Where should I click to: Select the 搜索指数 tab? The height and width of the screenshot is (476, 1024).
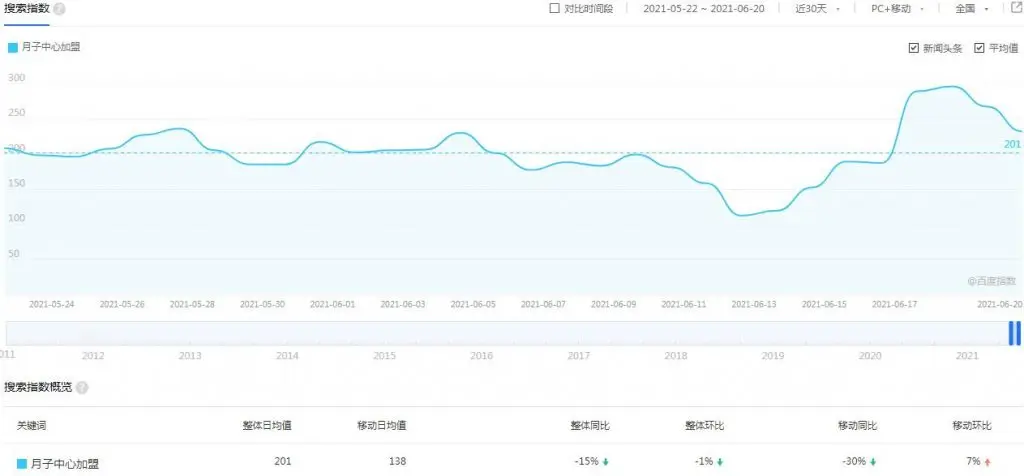coord(27,9)
